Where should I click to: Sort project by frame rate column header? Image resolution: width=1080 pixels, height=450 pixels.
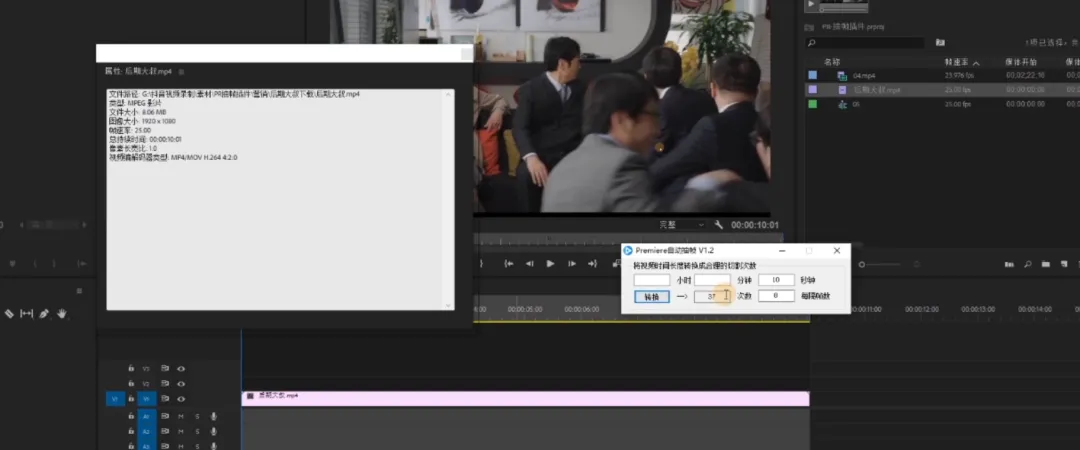click(x=955, y=62)
